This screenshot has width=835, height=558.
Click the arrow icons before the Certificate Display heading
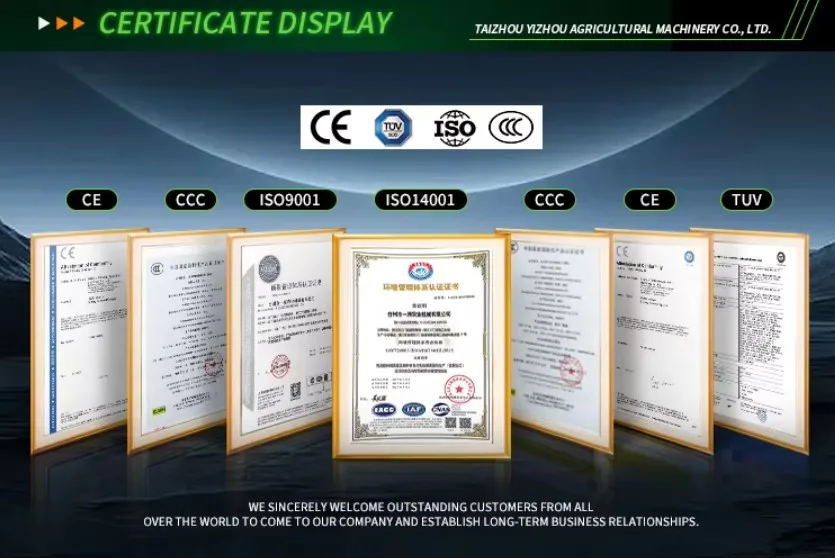pos(61,22)
